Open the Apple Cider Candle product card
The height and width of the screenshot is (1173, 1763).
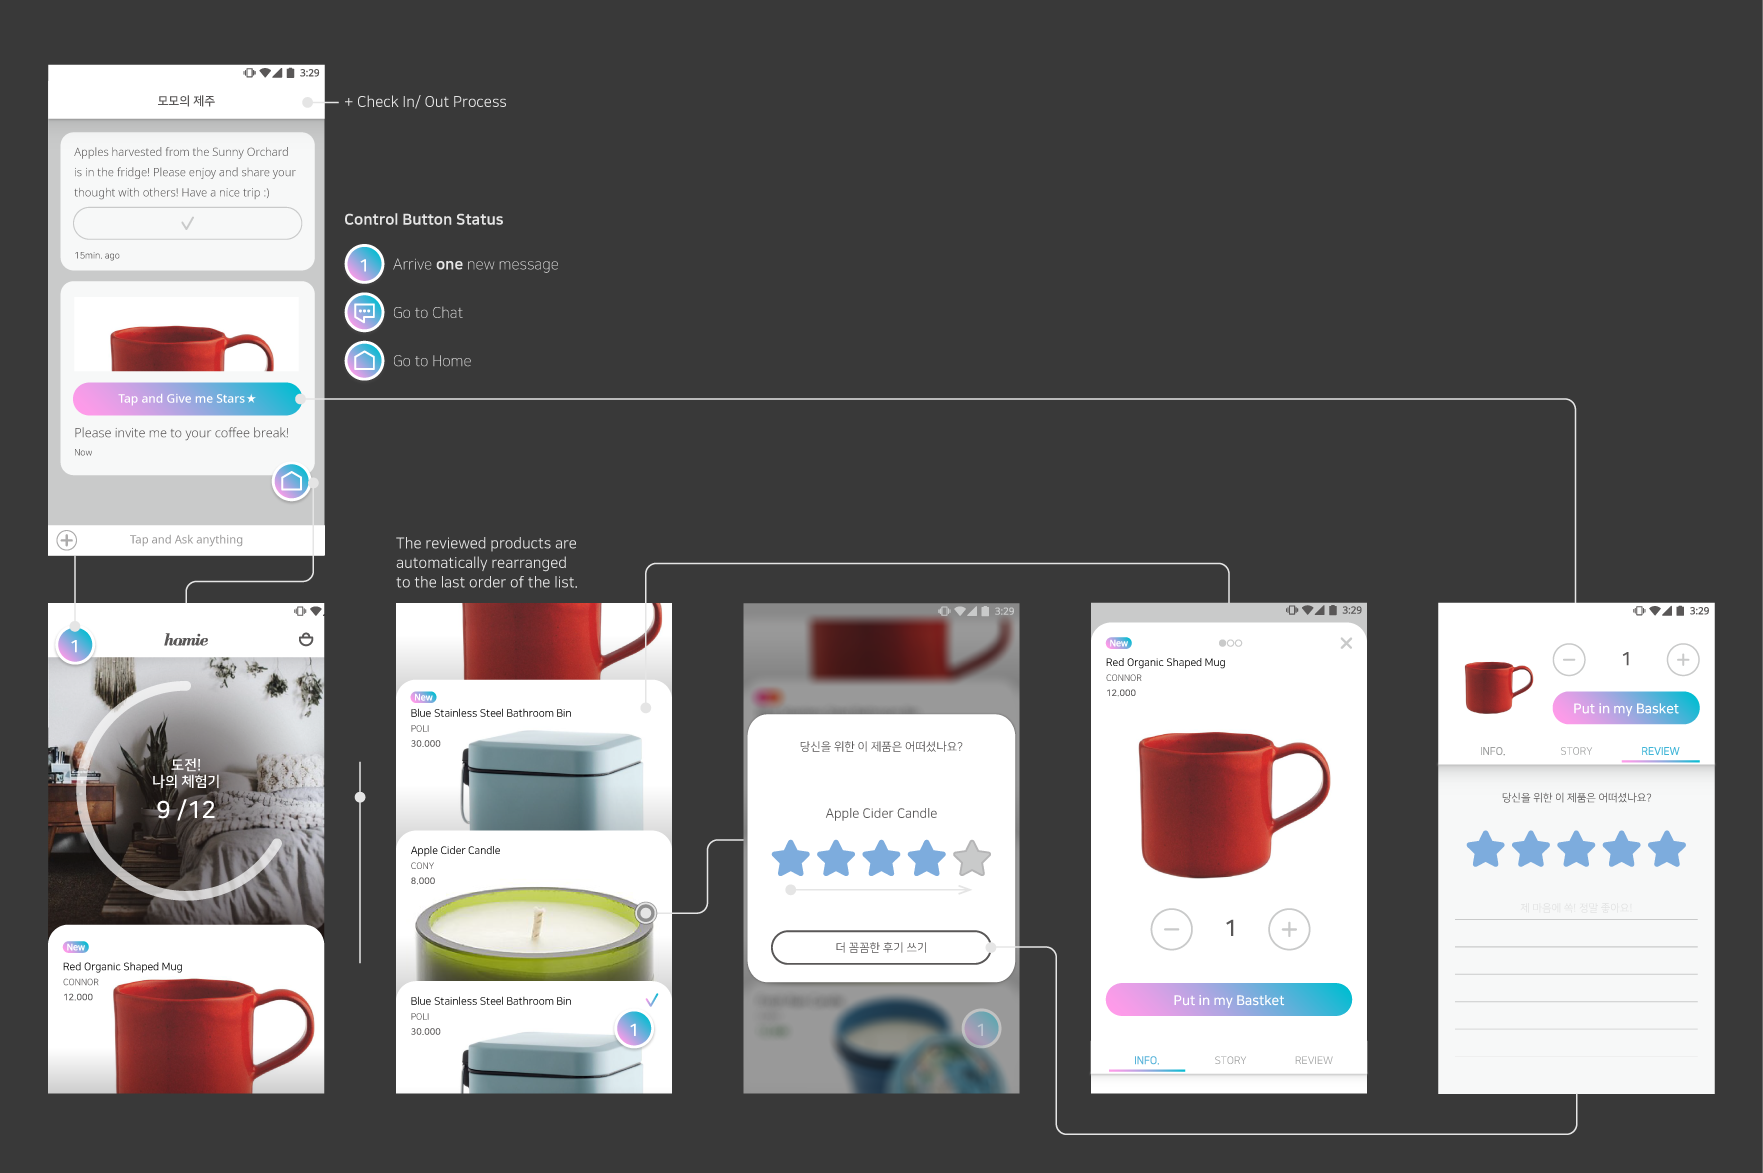click(x=534, y=906)
